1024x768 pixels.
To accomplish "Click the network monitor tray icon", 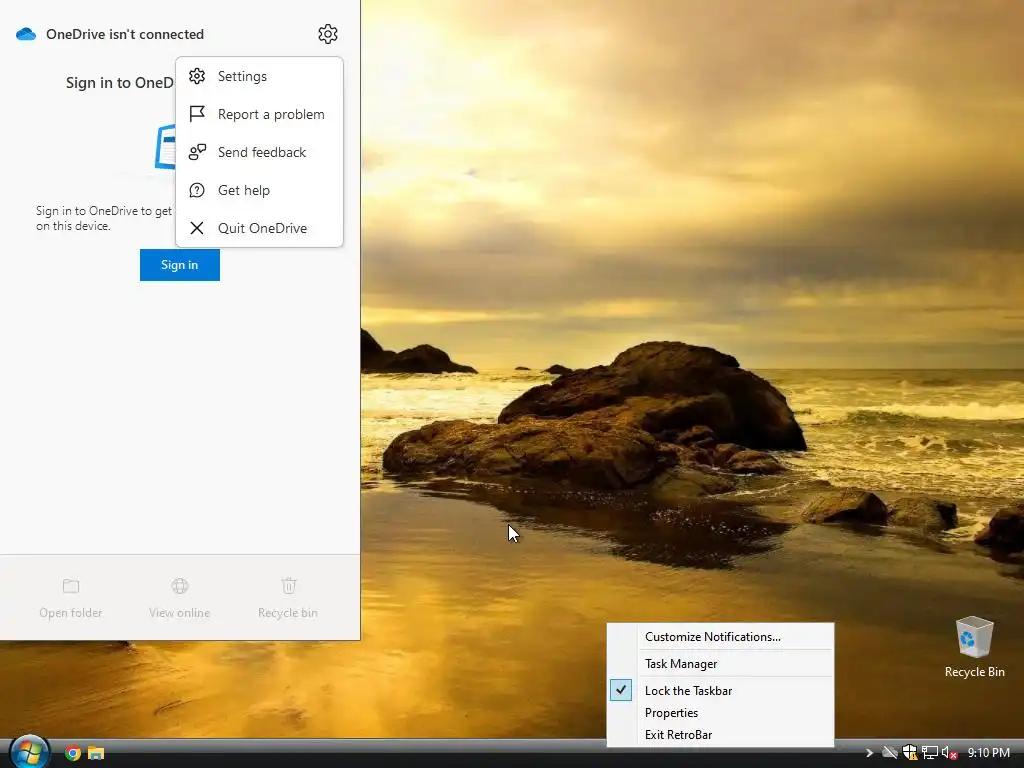I will pyautogui.click(x=930, y=753).
